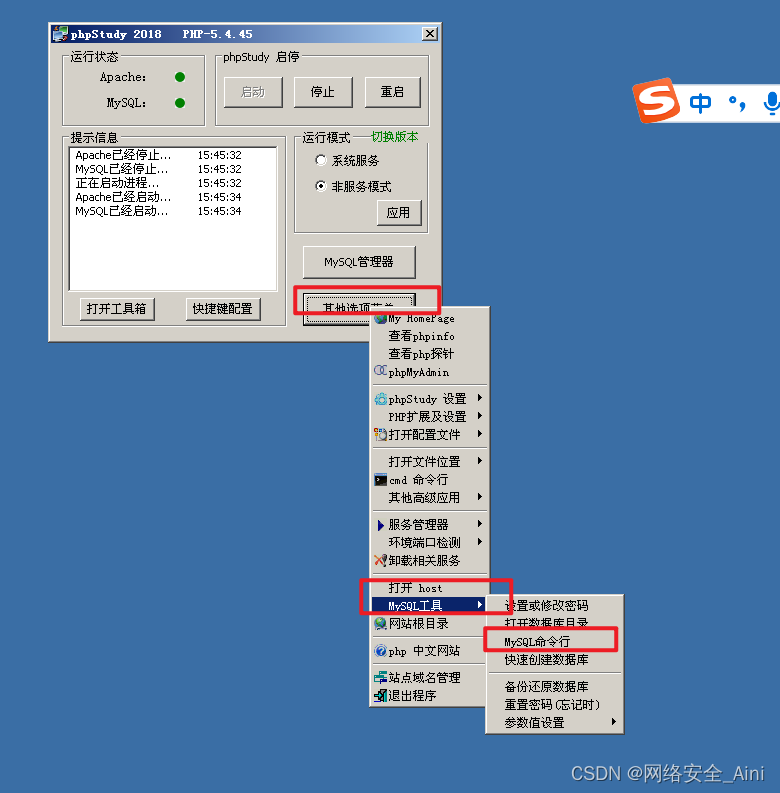This screenshot has width=780, height=793.
Task: Expand 打开配置文件 submenu arrow
Action: (480, 434)
